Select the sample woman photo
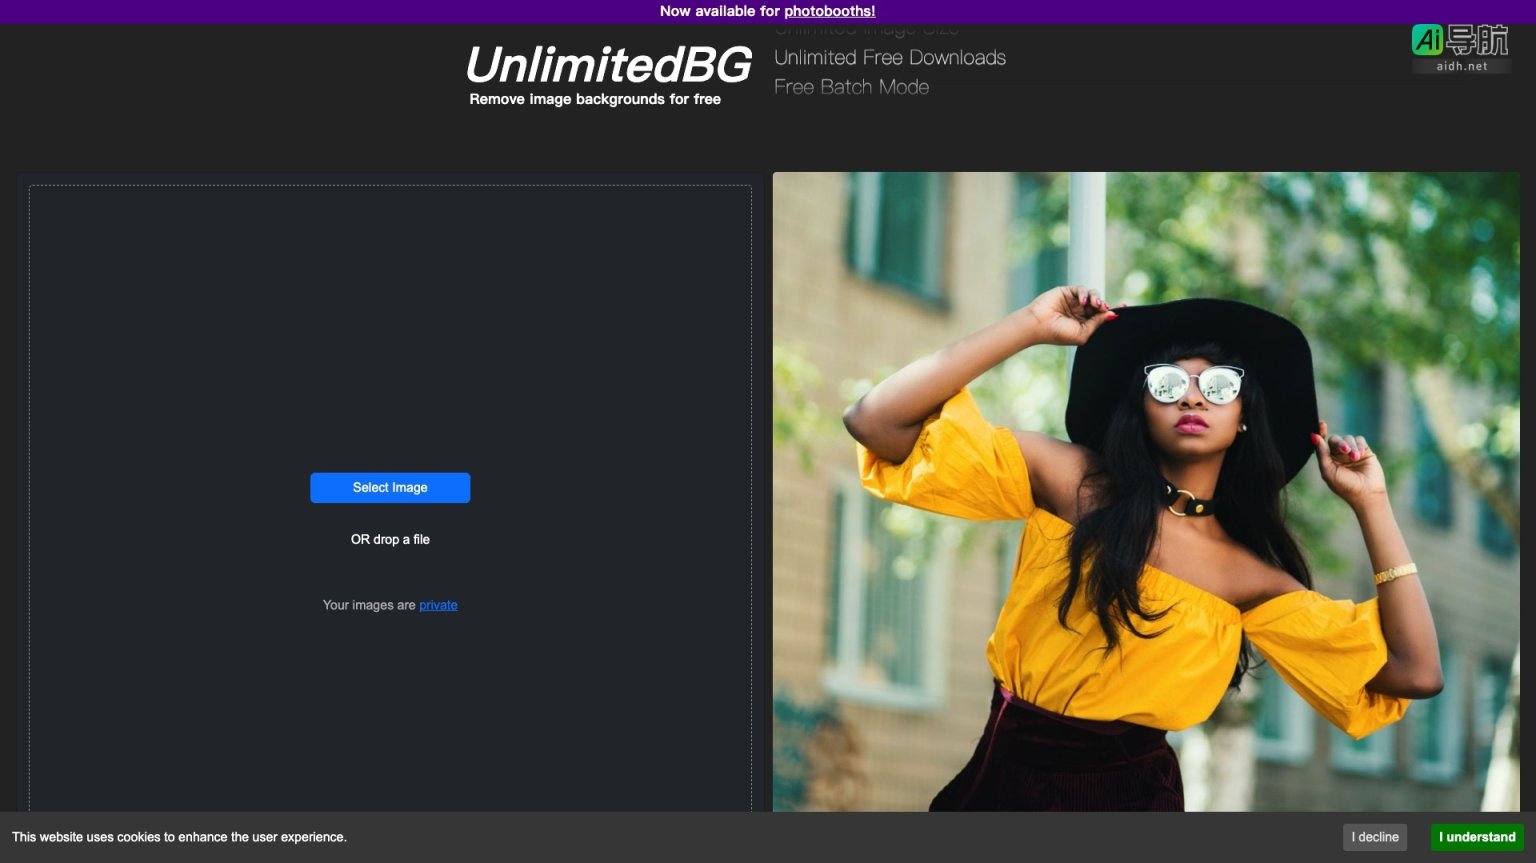Viewport: 1536px width, 863px height. 1146,500
